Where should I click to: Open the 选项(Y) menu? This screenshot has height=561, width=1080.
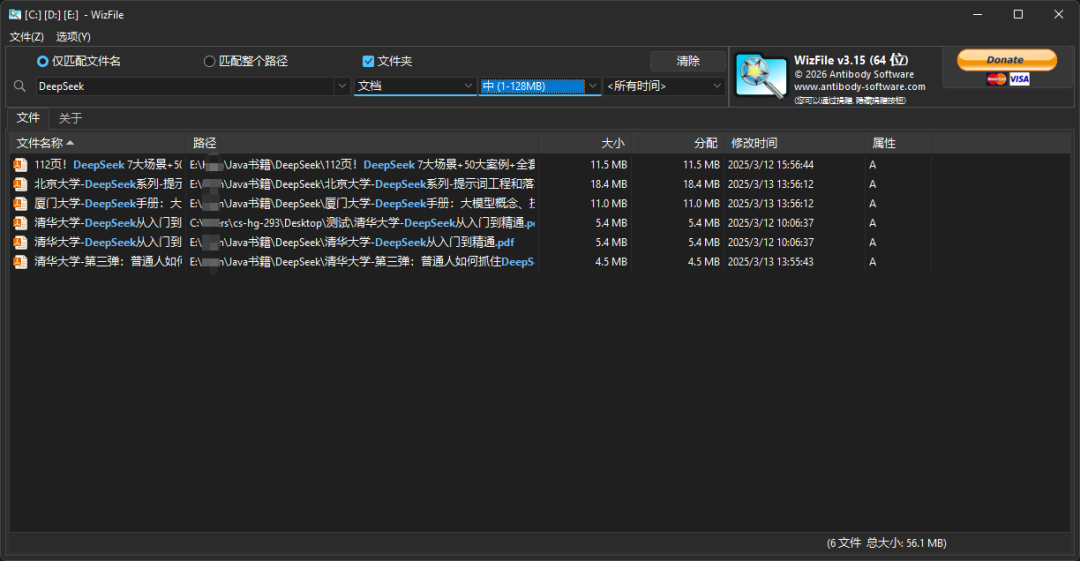(x=73, y=37)
